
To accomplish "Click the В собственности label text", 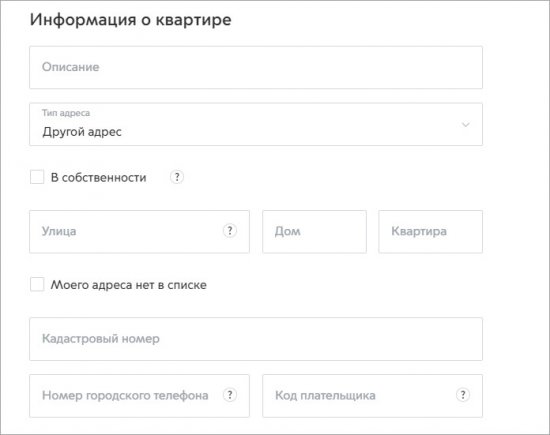I will pos(99,178).
